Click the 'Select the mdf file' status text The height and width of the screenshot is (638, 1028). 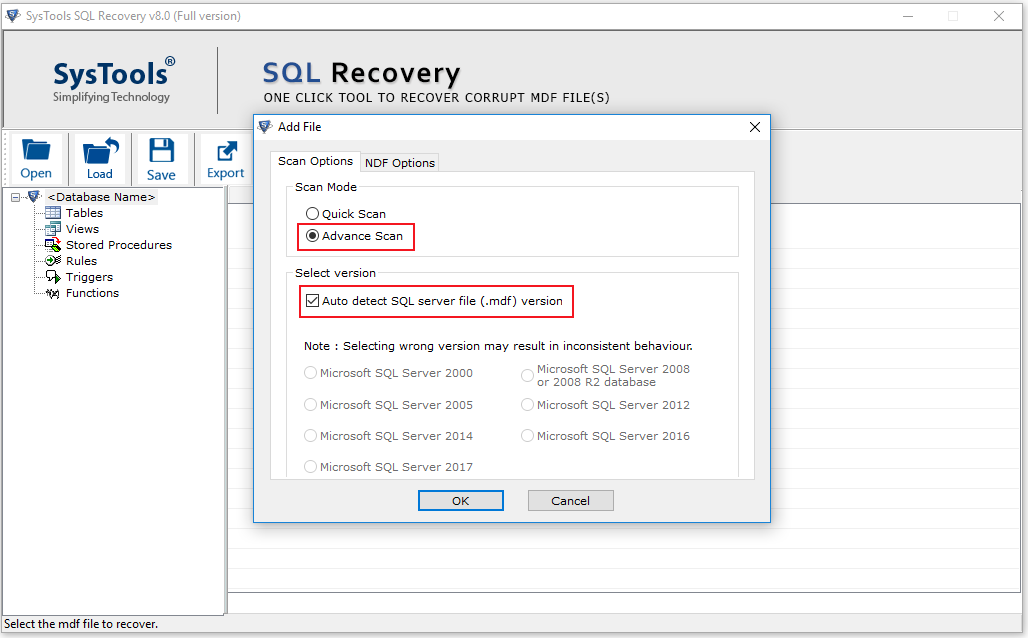[81, 624]
